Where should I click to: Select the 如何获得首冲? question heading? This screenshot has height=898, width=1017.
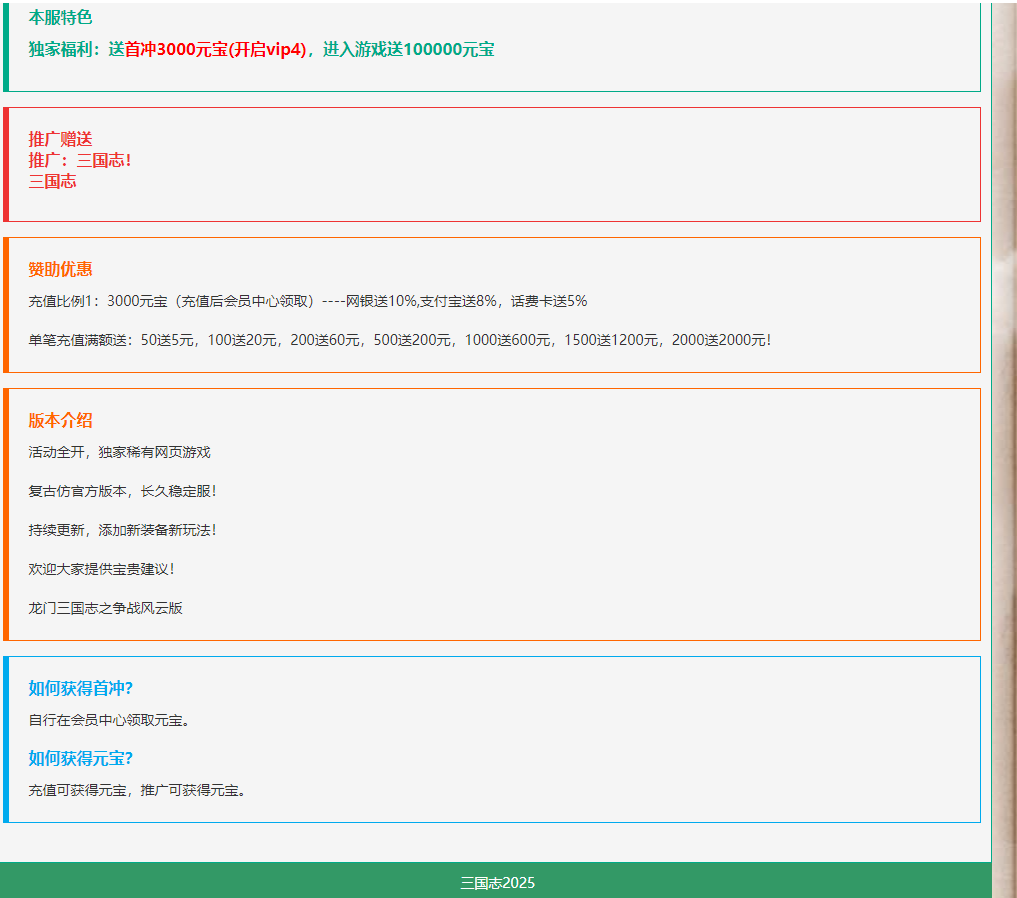point(81,688)
